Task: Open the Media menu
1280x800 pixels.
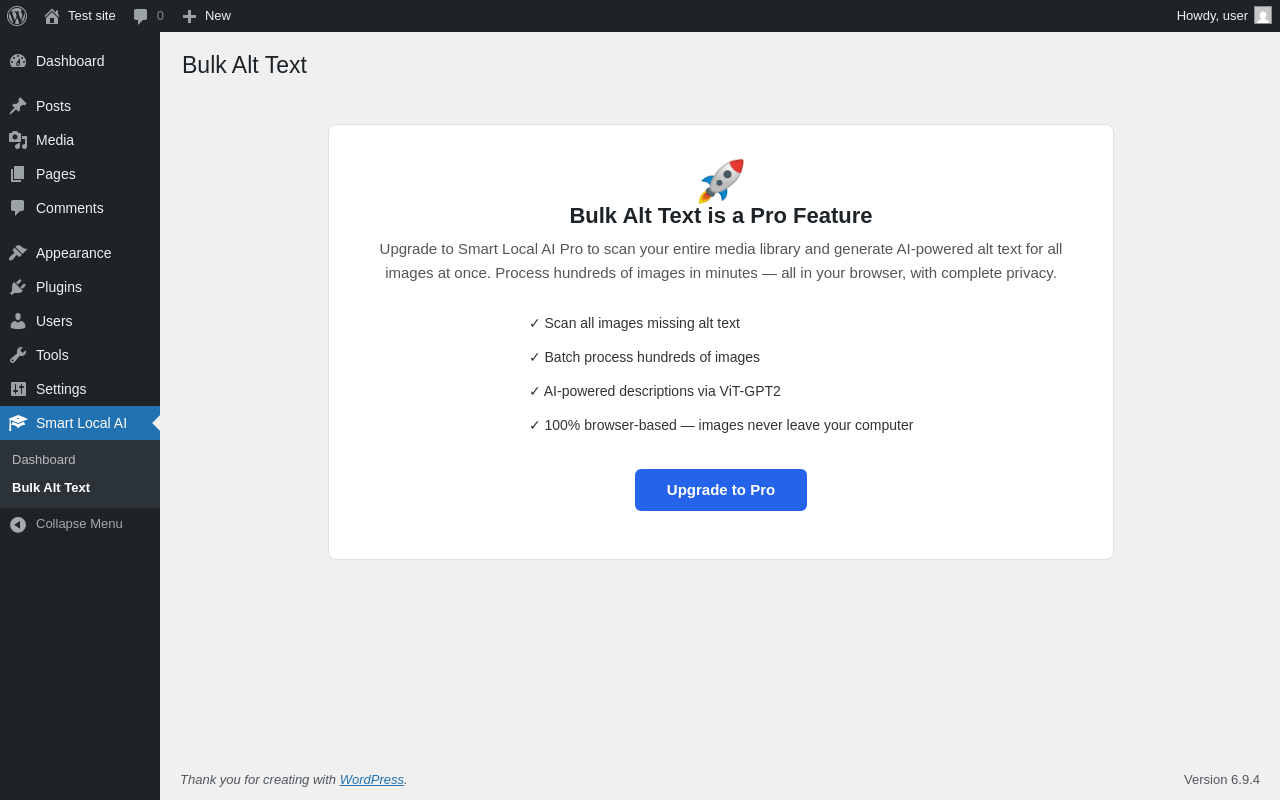Action: click(80, 140)
